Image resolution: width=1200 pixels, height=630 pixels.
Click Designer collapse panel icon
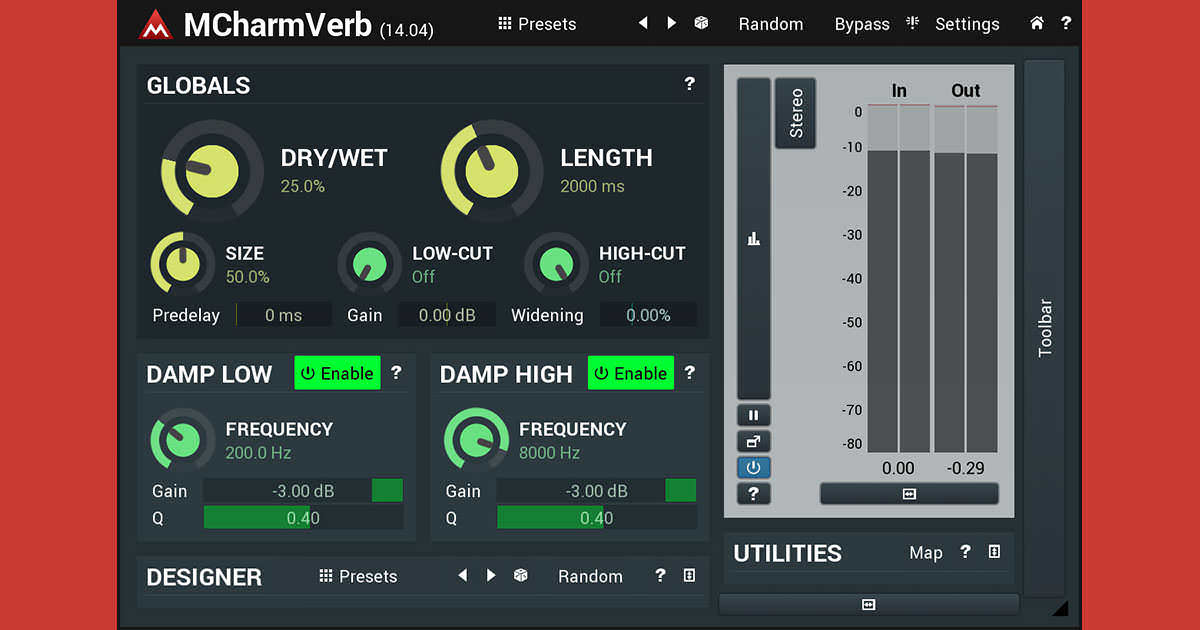689,575
